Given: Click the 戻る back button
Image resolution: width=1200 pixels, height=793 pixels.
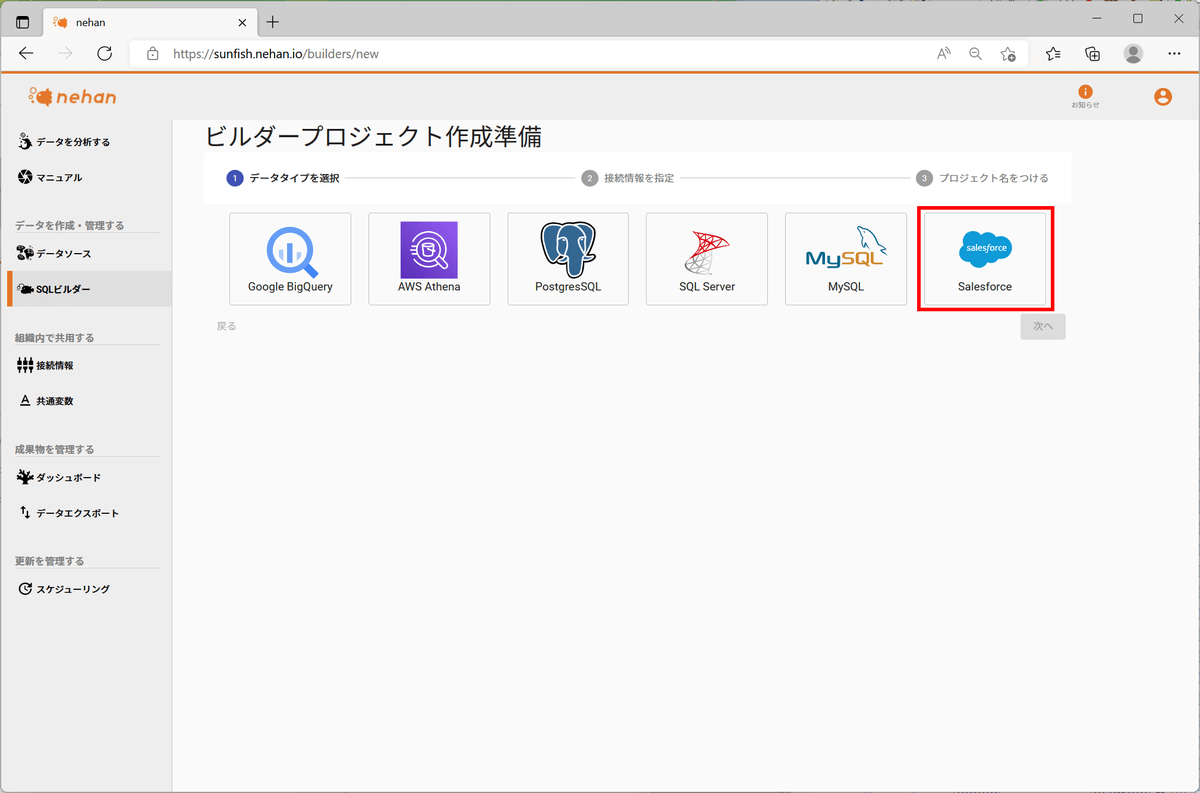Looking at the screenshot, I should coord(227,326).
